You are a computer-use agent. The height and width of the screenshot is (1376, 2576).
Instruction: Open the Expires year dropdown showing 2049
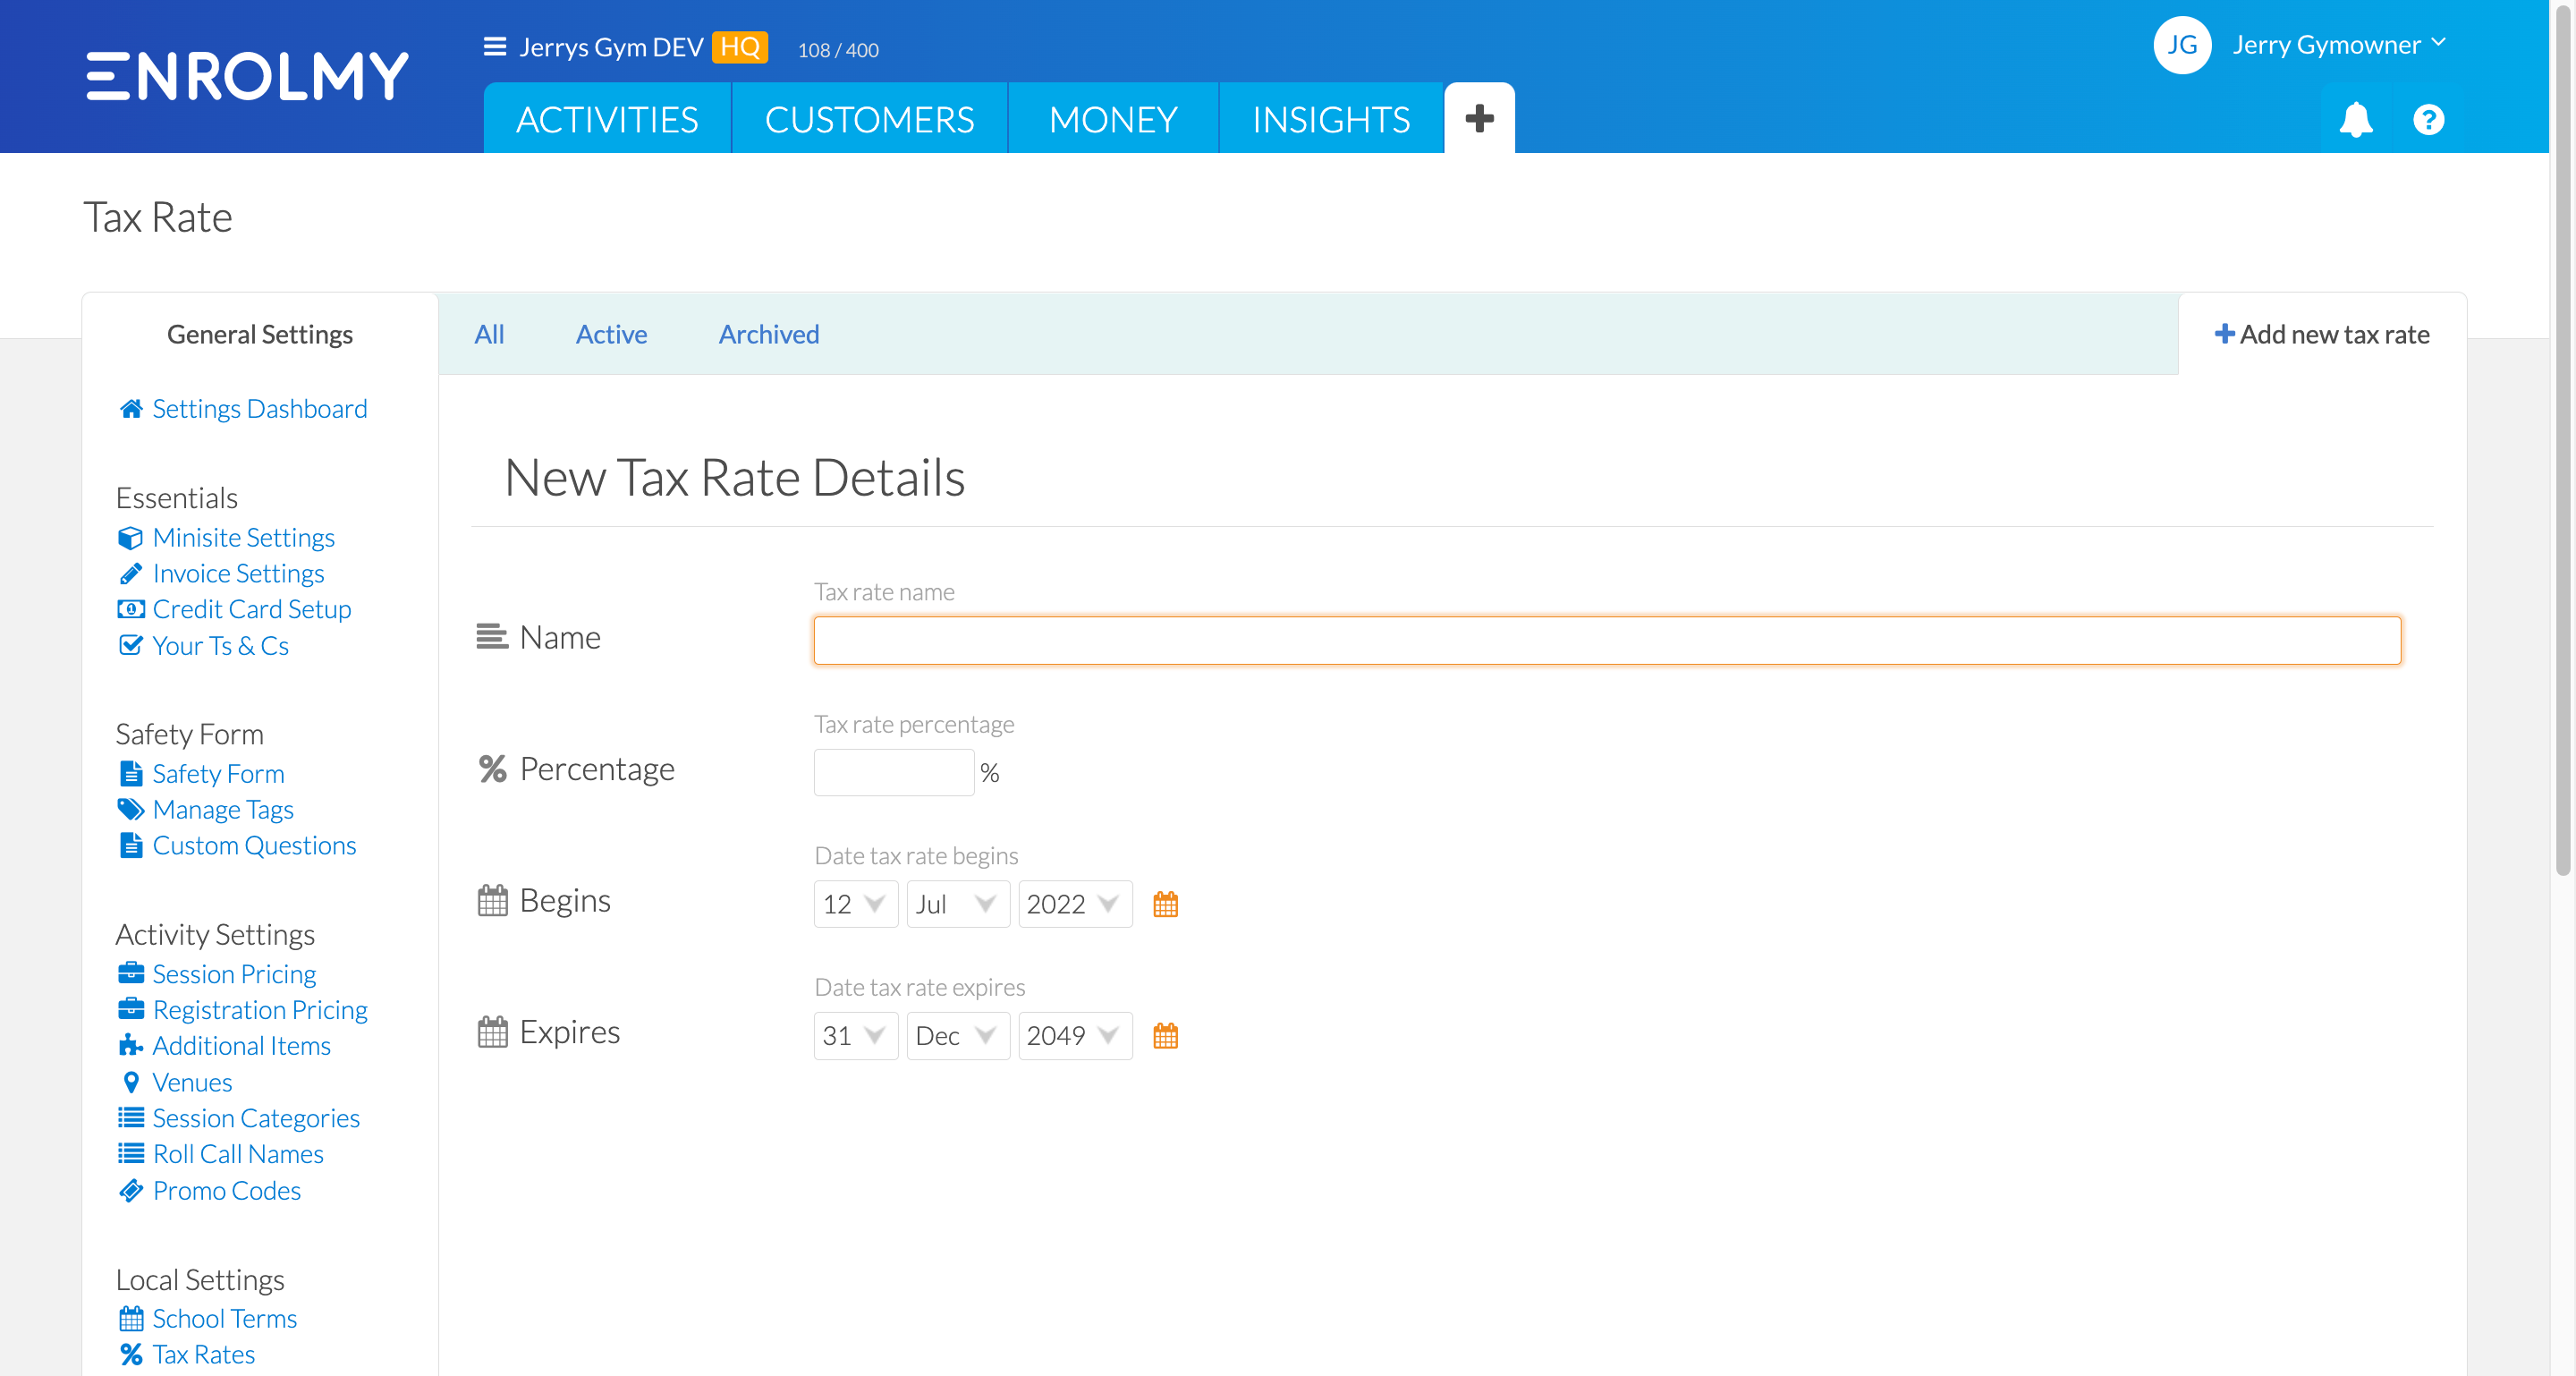pos(1075,1035)
